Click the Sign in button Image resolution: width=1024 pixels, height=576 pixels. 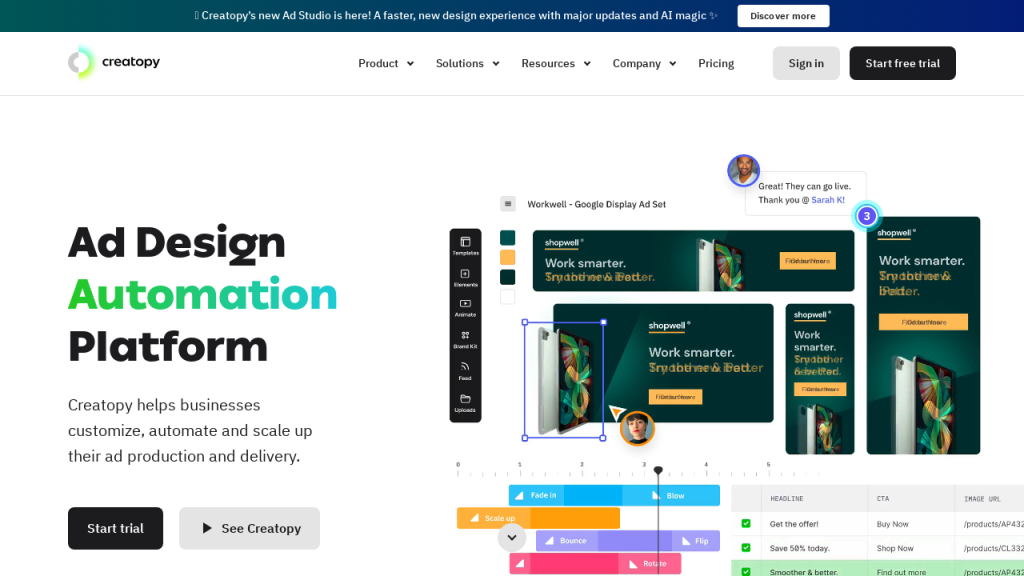click(806, 63)
